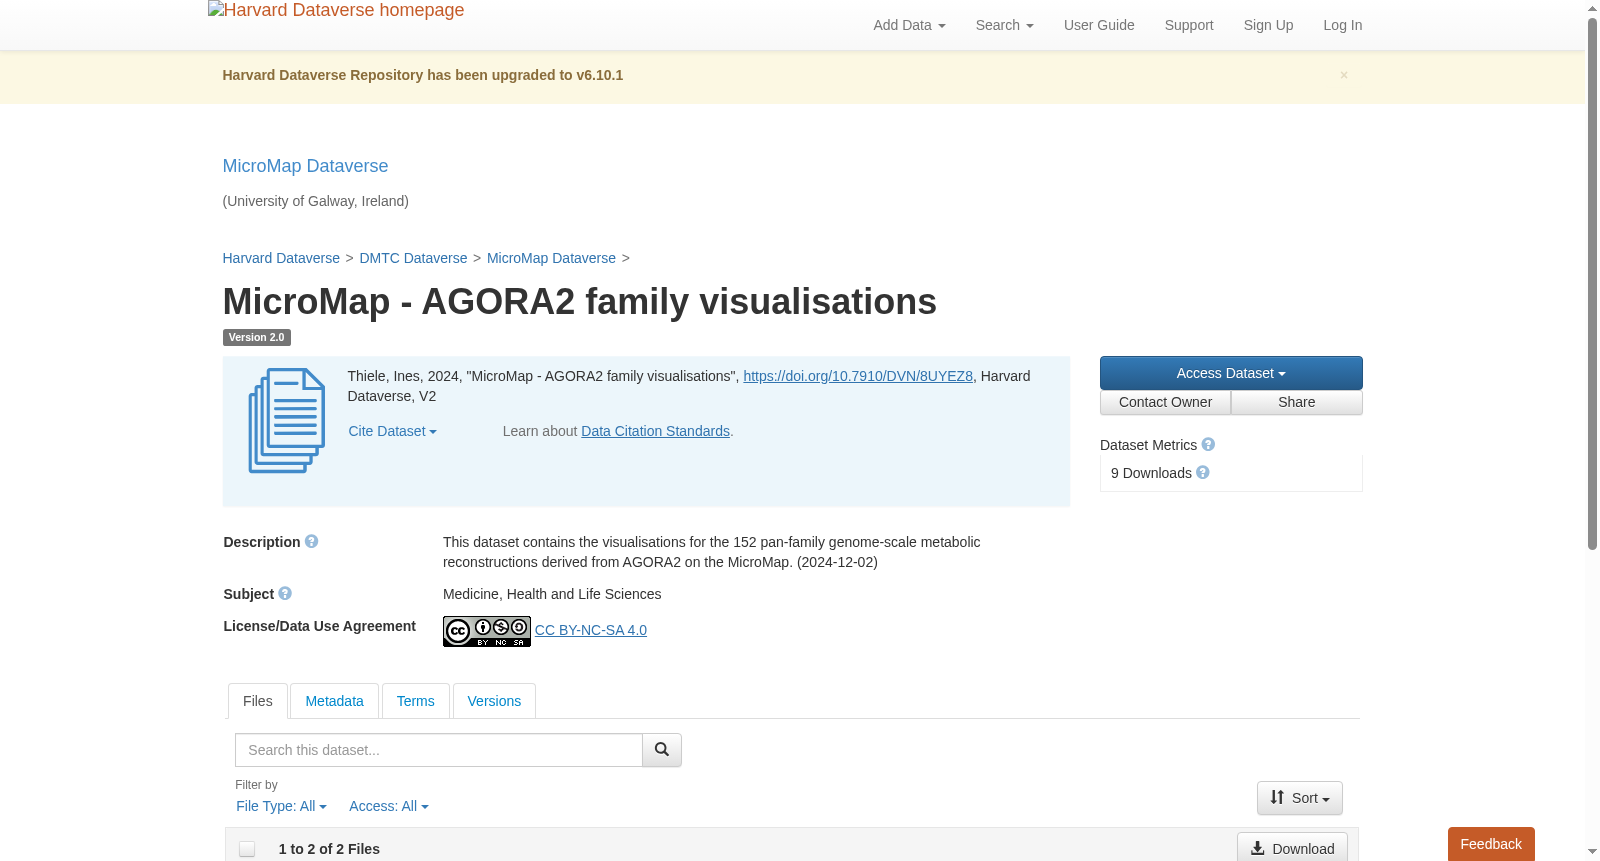The image size is (1600, 861).
Task: Click the dataset title heading
Action: pos(579,302)
